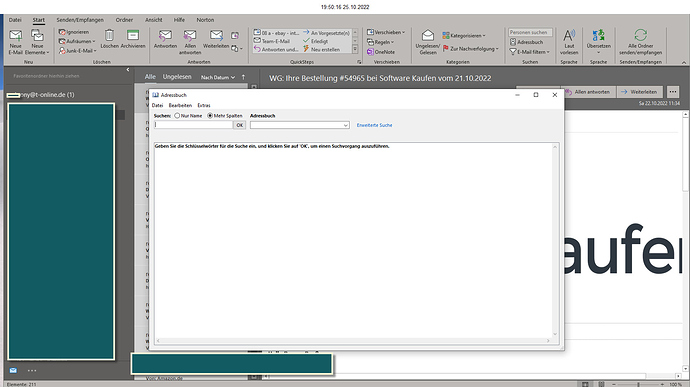
Task: Open OneNote from the ribbon
Action: coord(381,52)
